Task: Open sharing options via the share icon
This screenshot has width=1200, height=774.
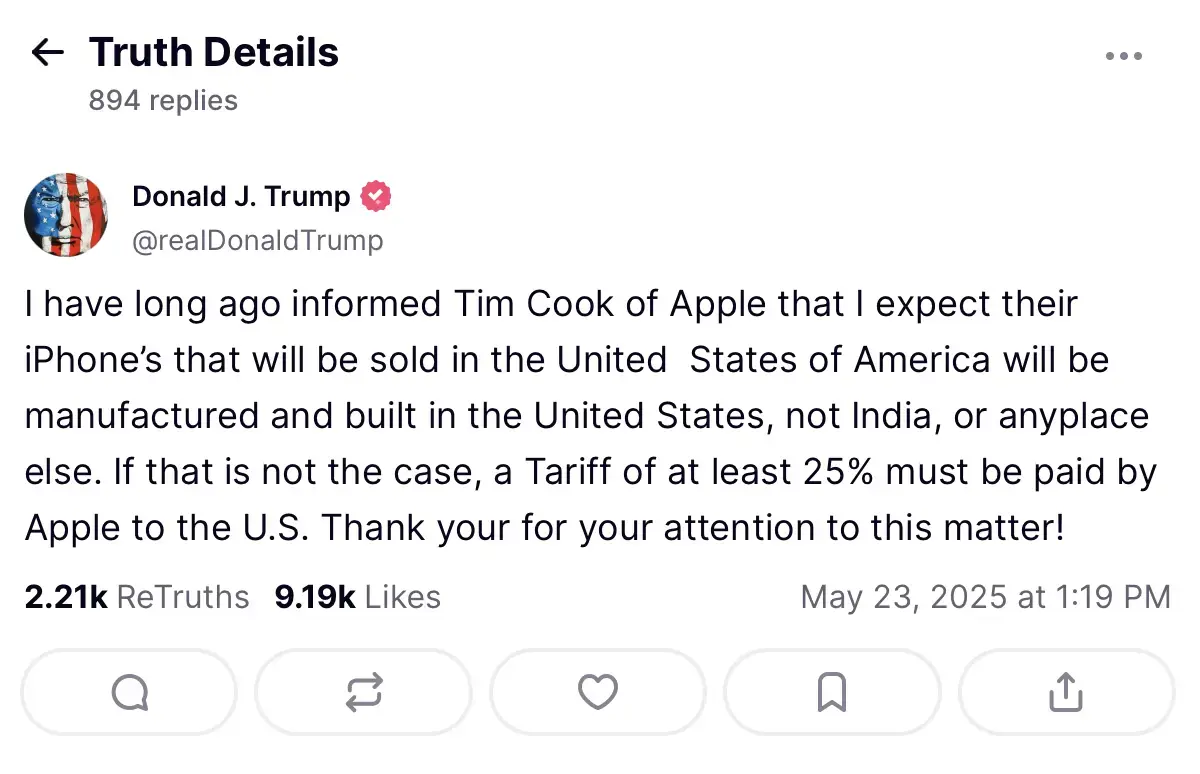Action: tap(1065, 691)
